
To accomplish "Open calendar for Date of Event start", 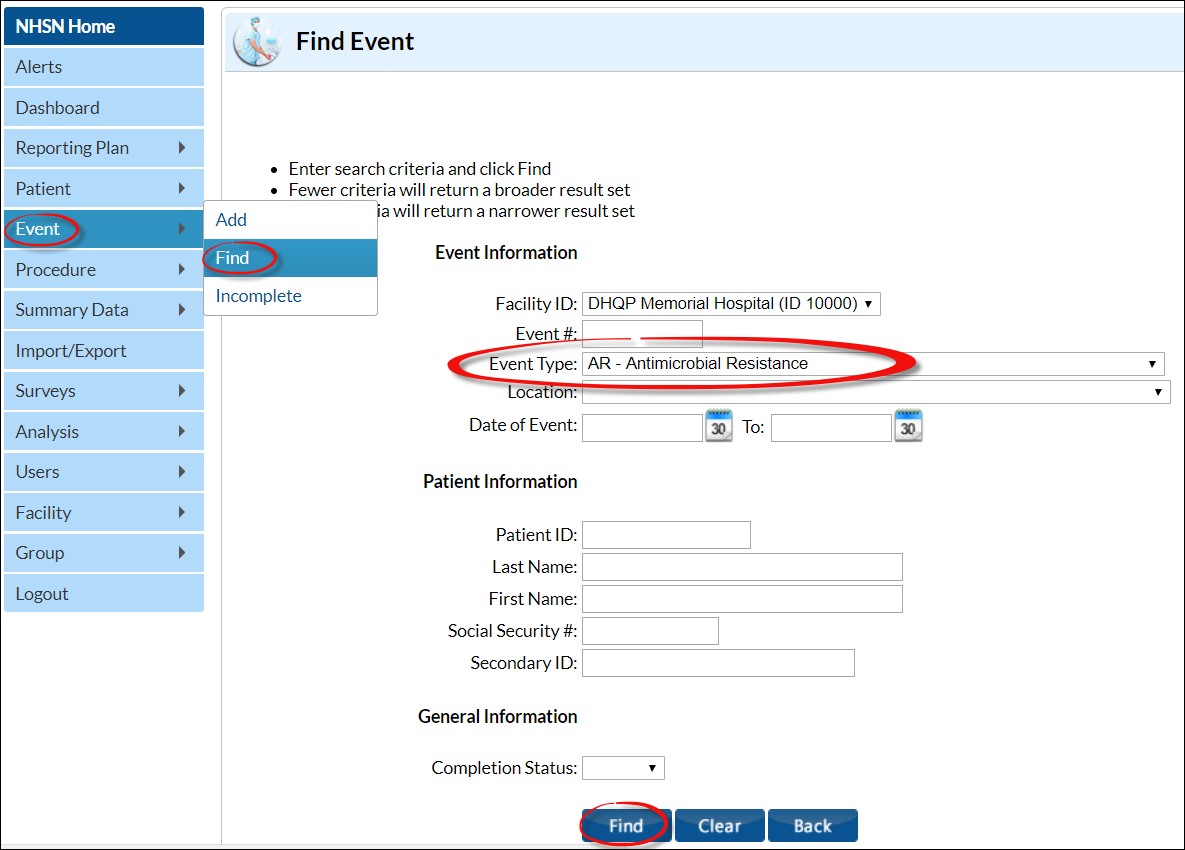I will pos(718,426).
